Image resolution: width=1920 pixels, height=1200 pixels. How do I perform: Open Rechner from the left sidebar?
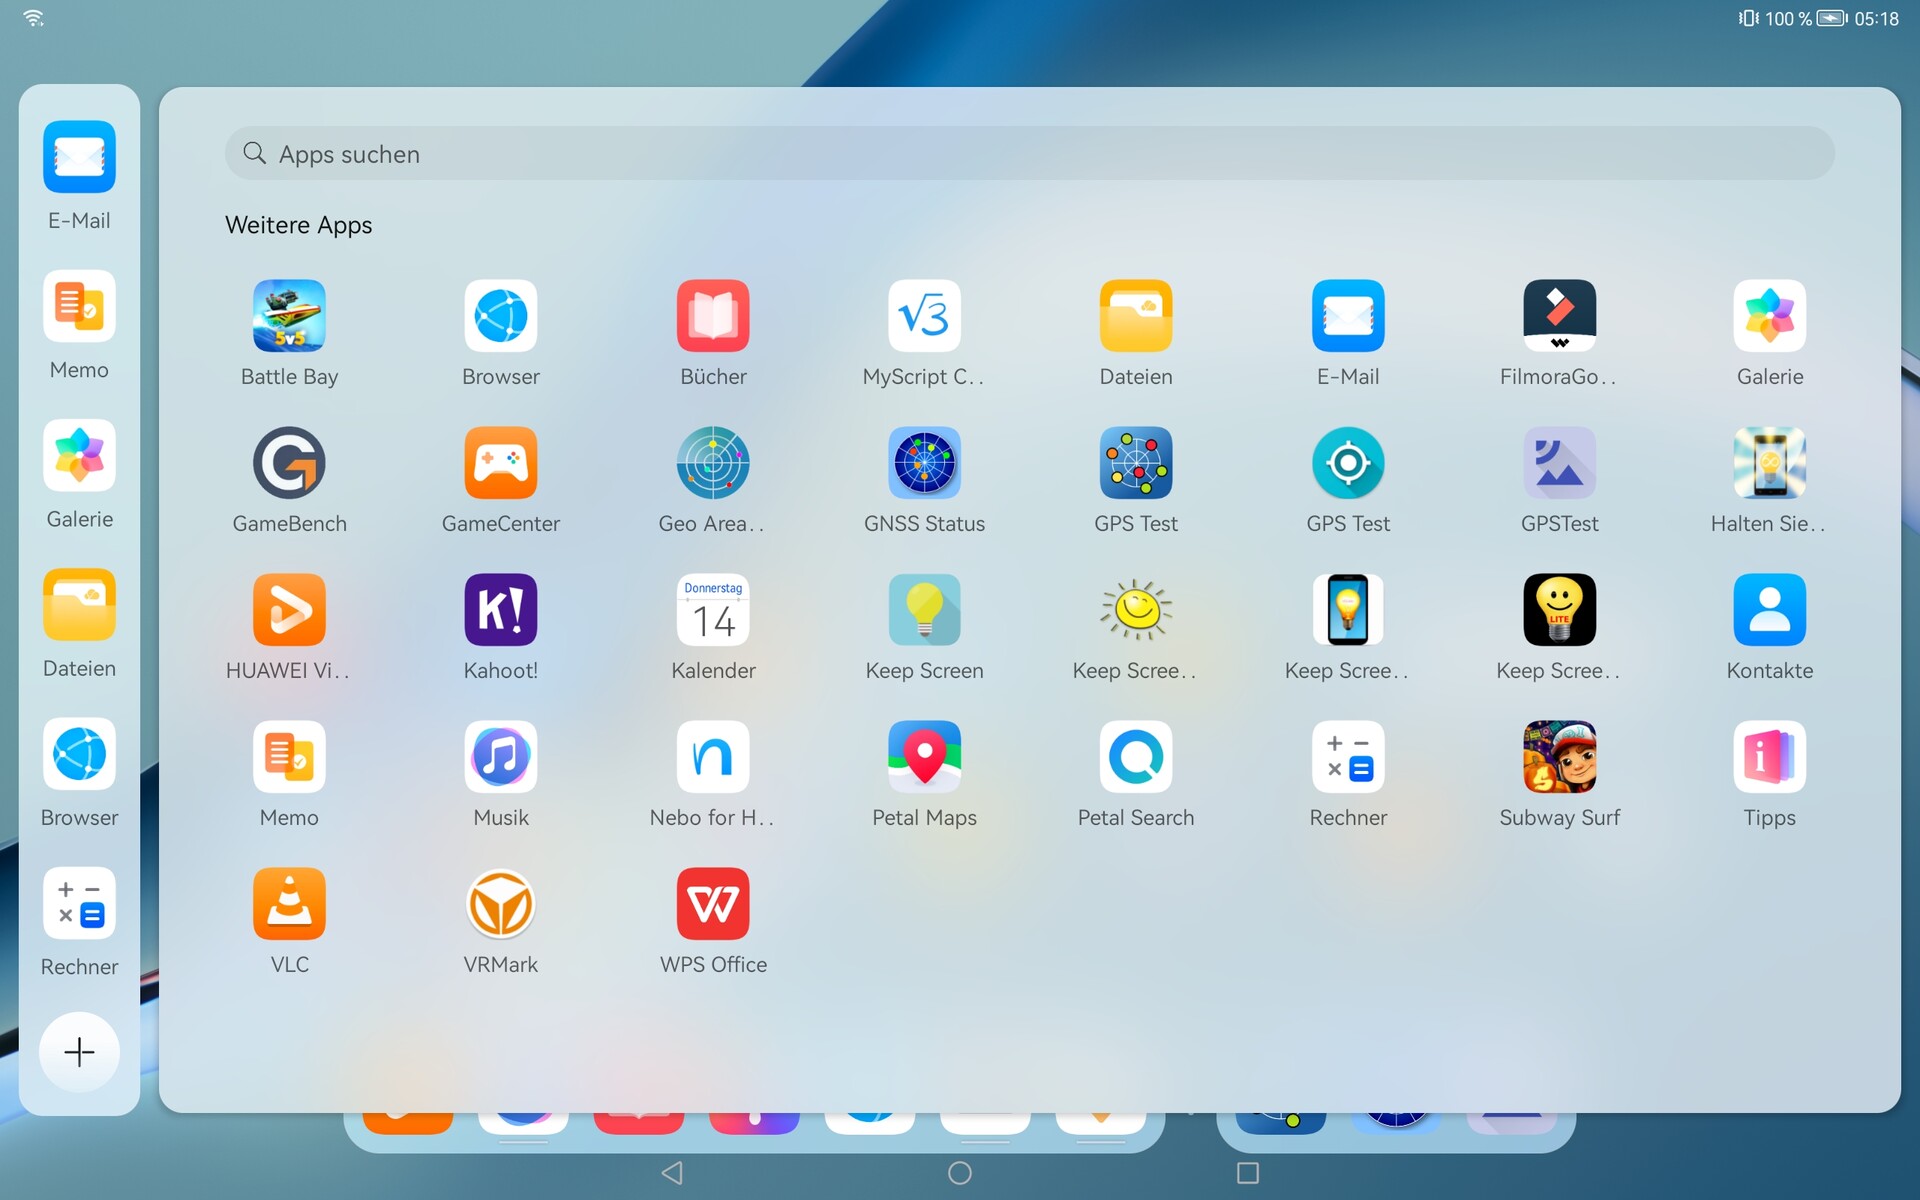click(79, 904)
